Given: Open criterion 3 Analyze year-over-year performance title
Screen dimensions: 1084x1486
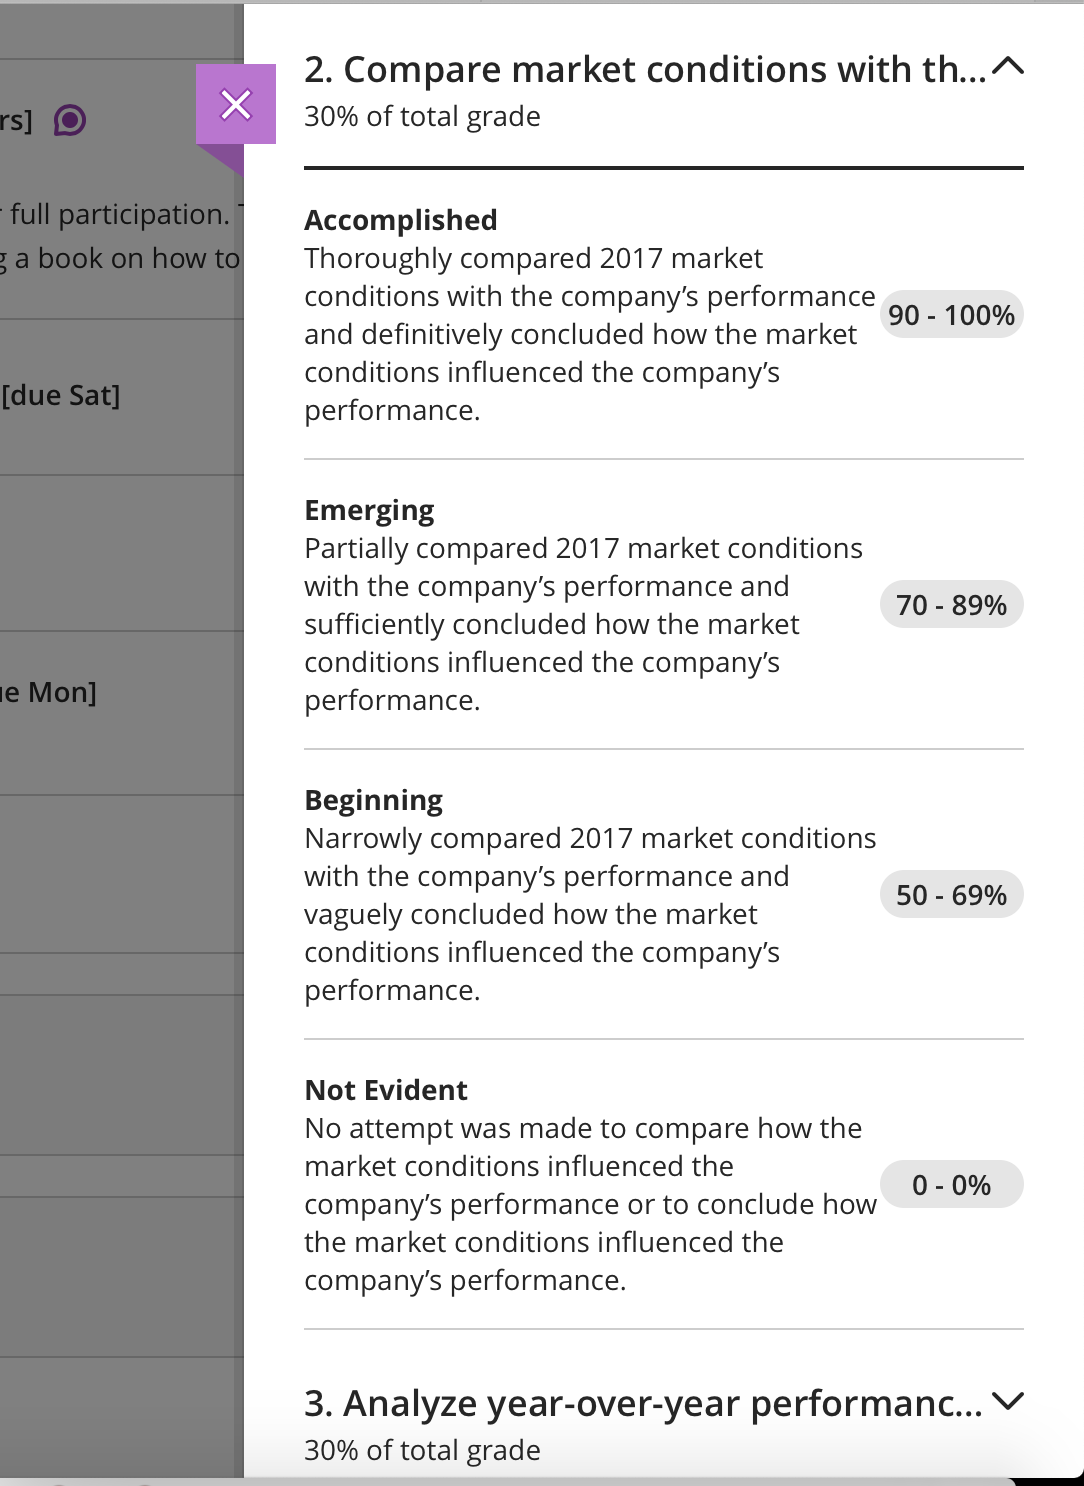Looking at the screenshot, I should (643, 1403).
